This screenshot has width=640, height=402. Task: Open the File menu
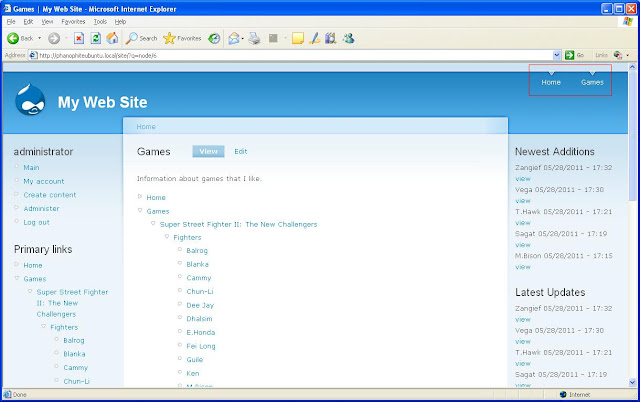11,22
